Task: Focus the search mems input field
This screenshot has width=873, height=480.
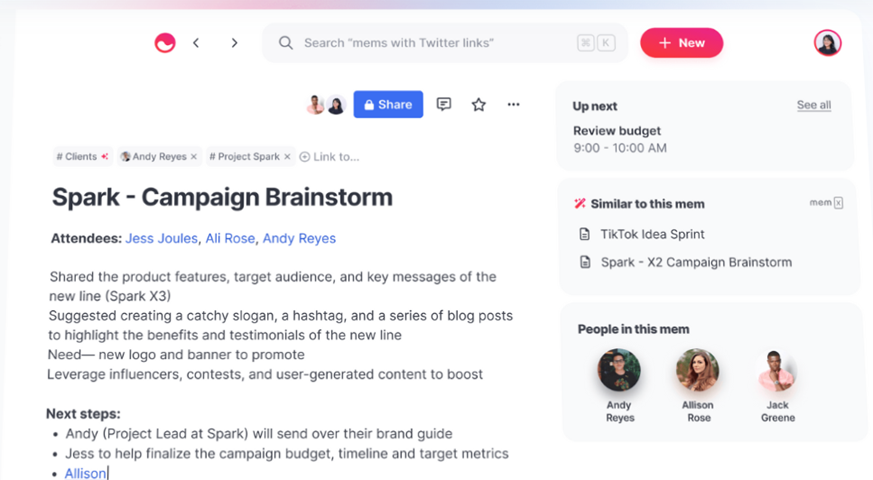Action: coord(444,43)
